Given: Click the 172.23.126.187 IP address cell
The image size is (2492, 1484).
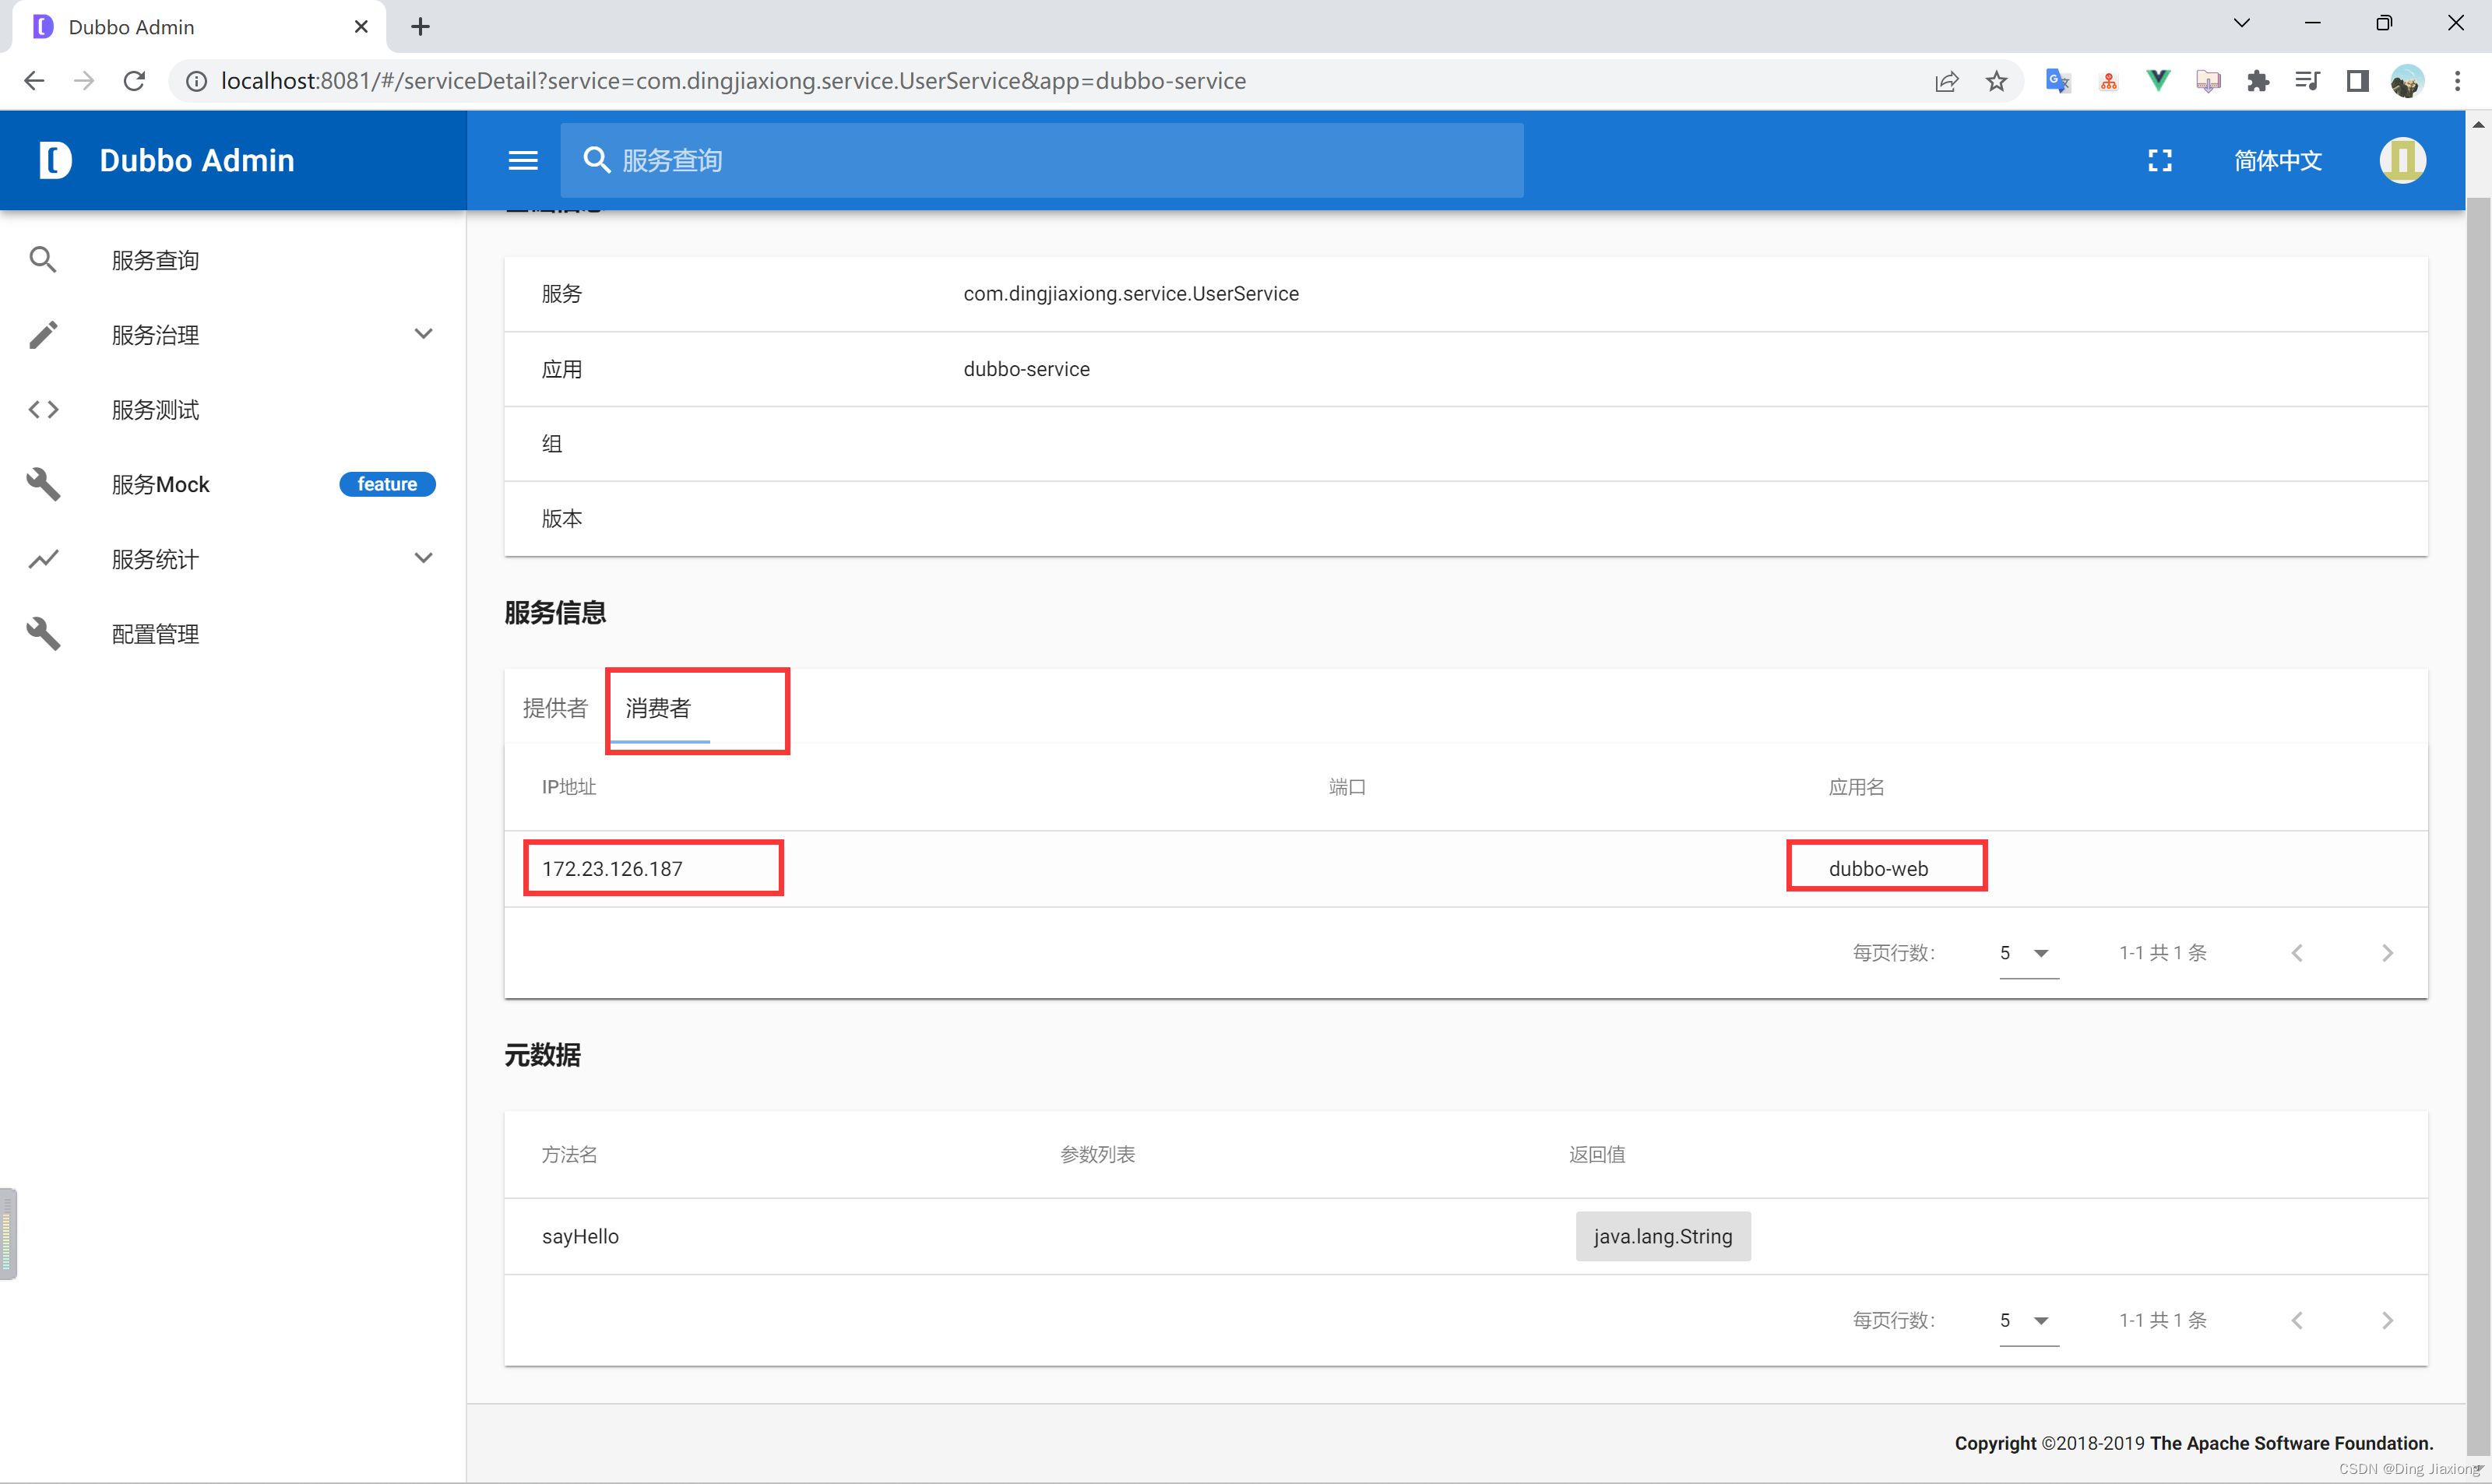Looking at the screenshot, I should pyautogui.click(x=612, y=869).
